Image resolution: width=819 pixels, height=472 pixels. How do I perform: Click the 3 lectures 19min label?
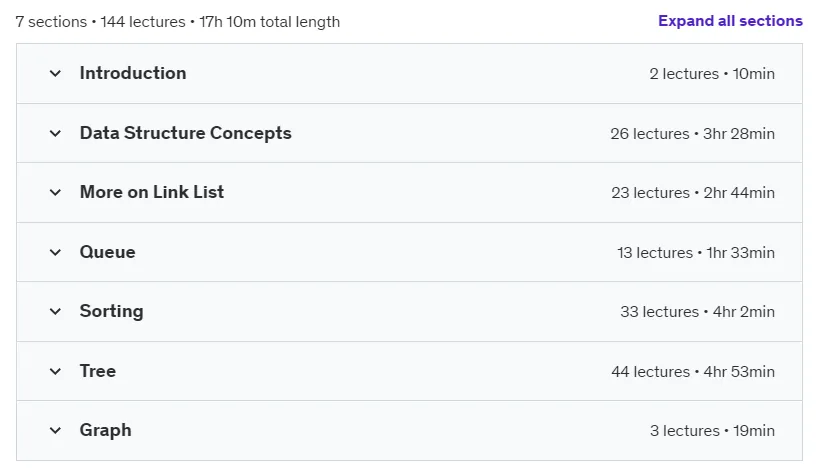(712, 431)
